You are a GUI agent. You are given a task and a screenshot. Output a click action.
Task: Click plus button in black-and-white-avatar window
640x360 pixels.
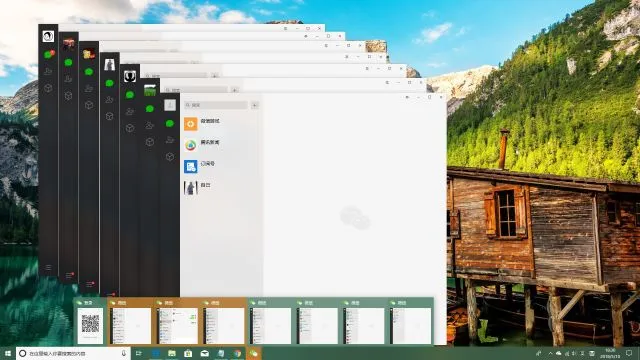pyautogui.click(x=215, y=76)
